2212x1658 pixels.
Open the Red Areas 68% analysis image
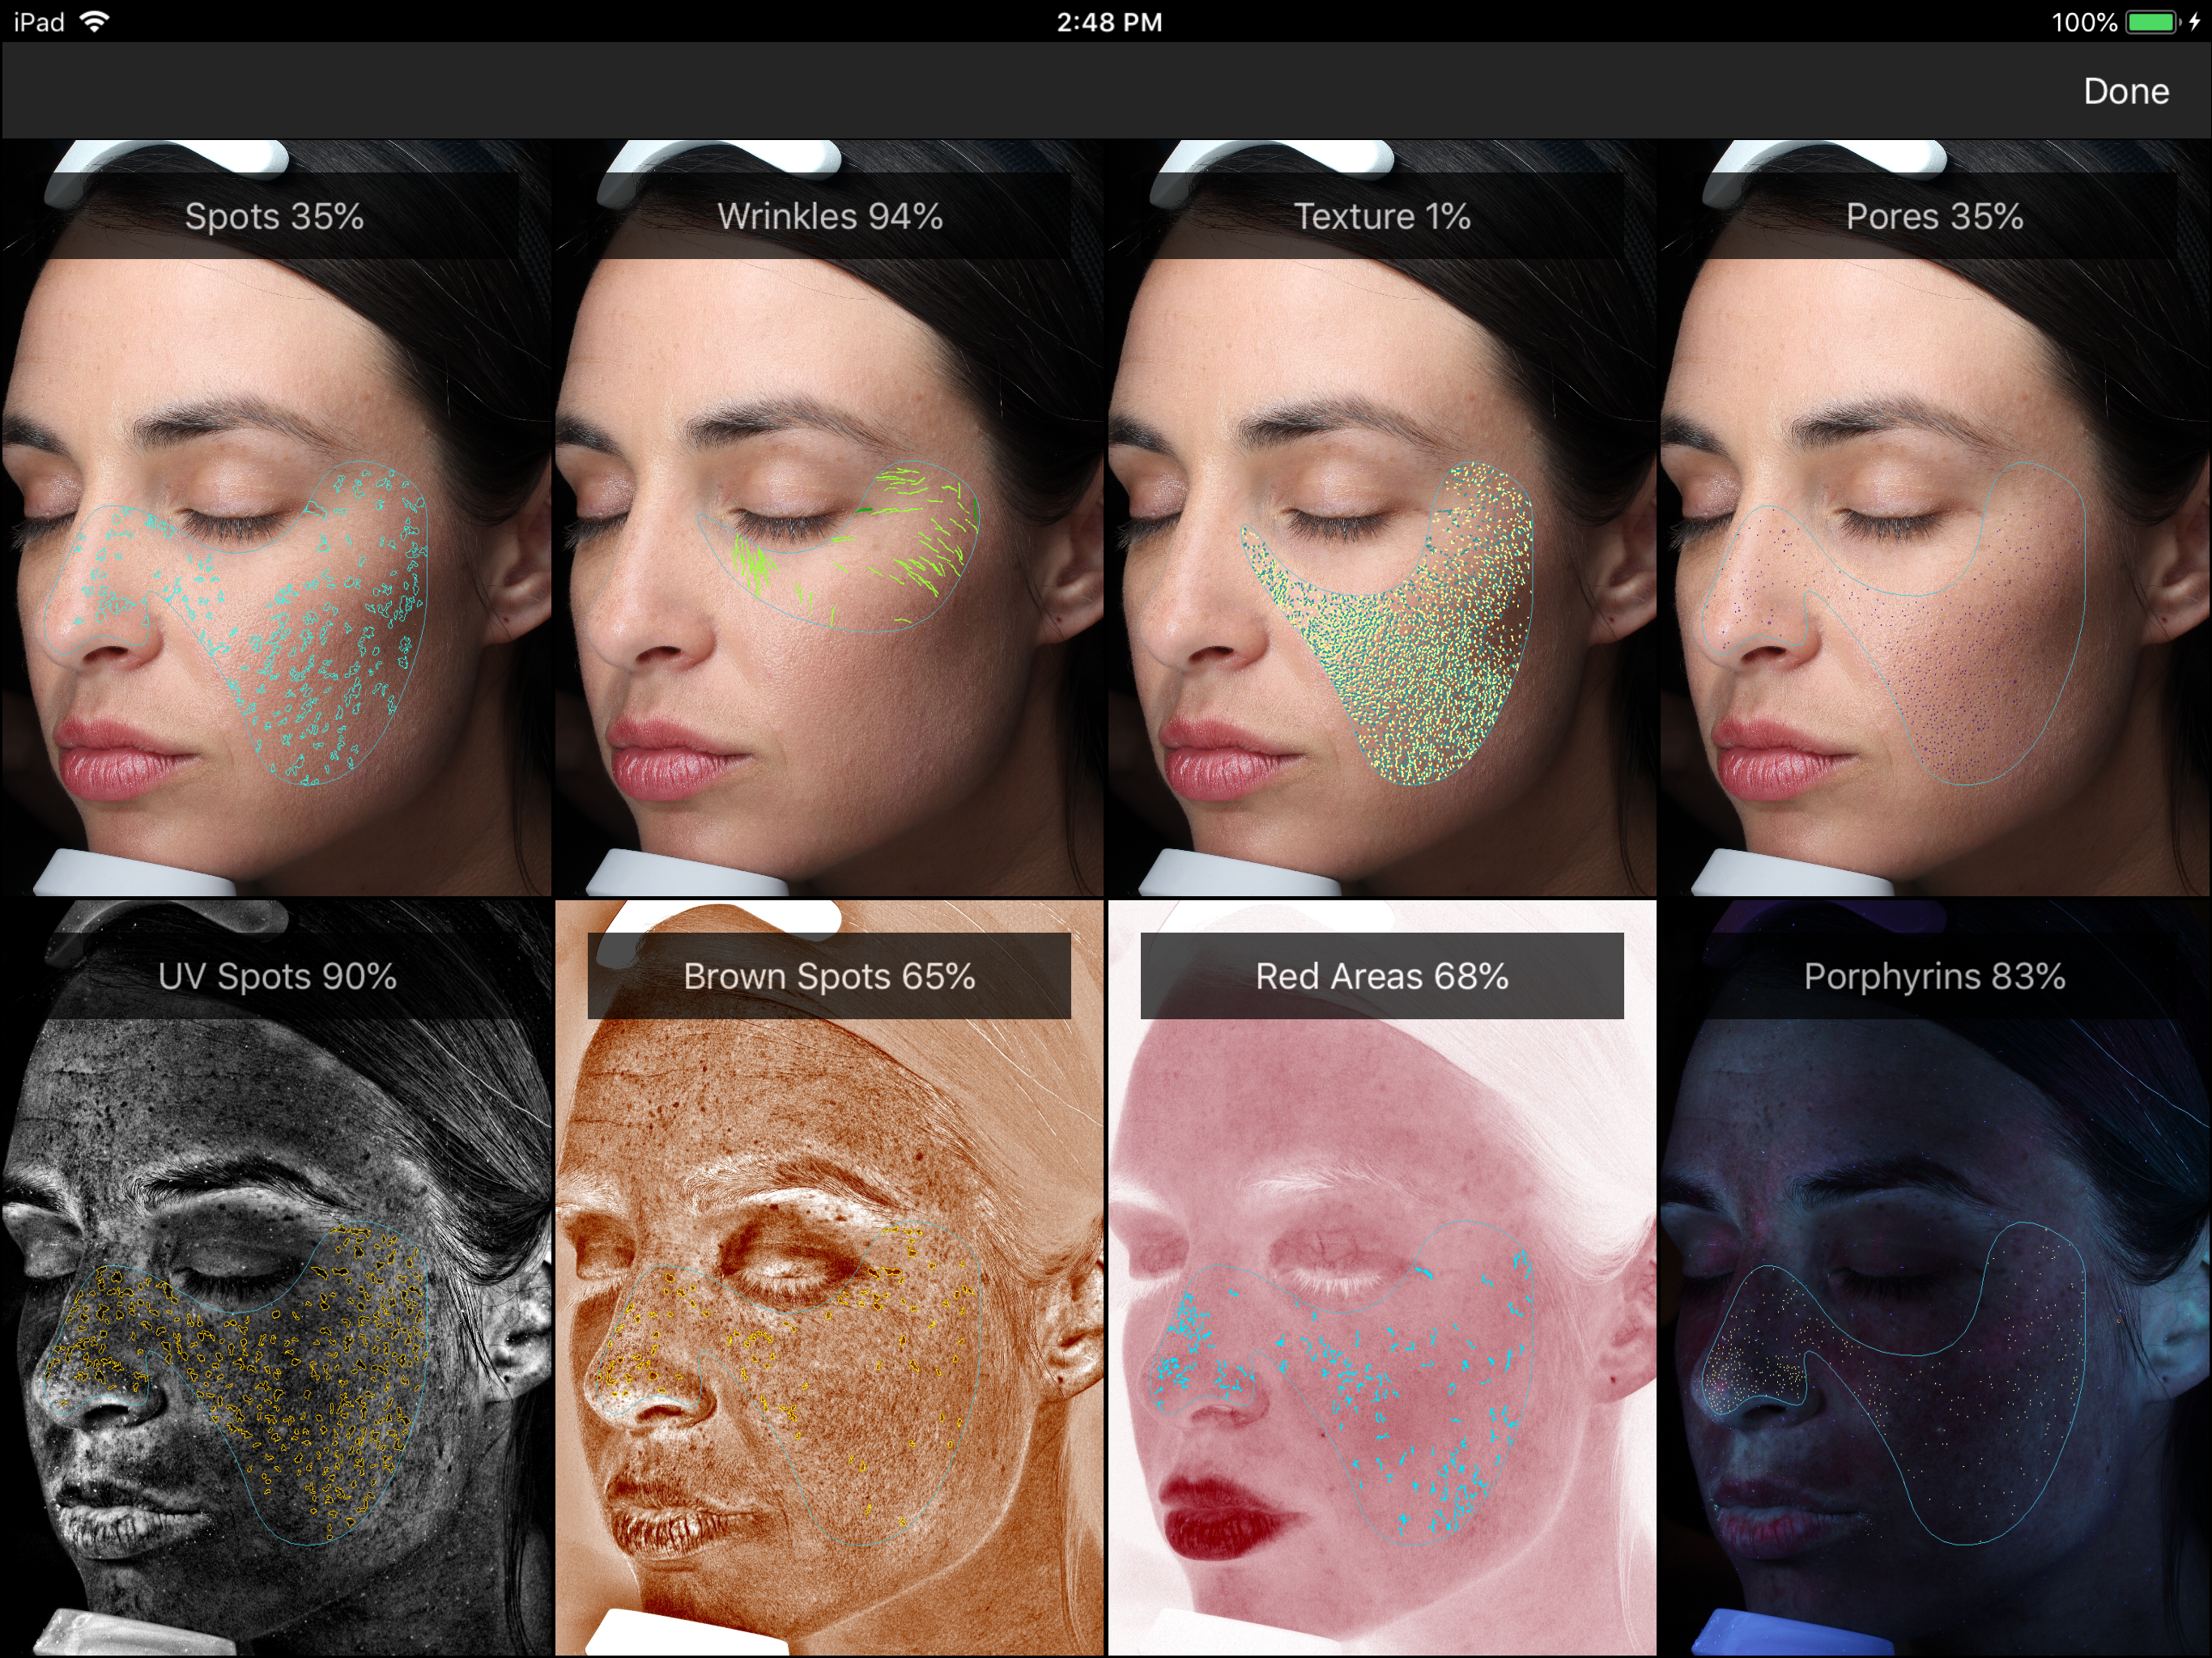pos(1382,1278)
